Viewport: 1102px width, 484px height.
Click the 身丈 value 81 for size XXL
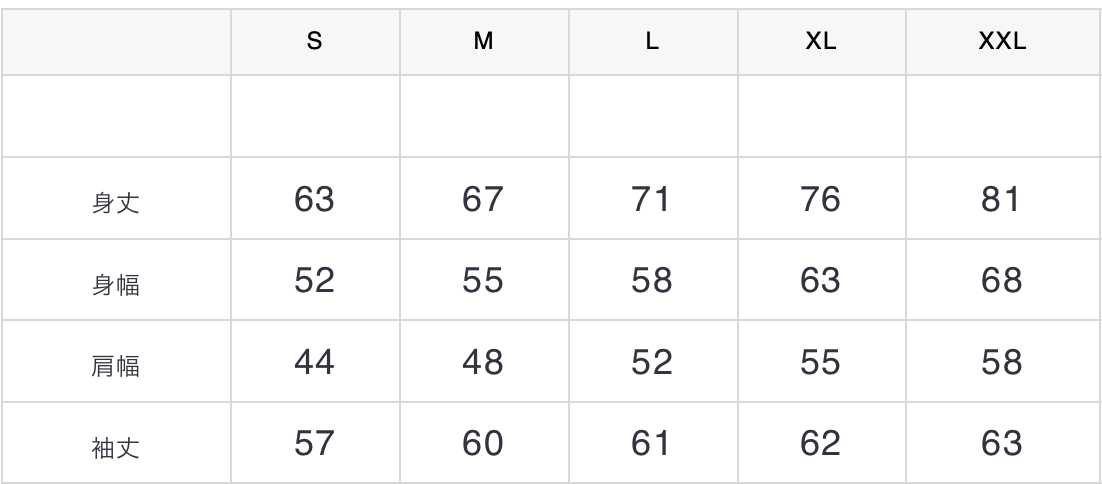1001,199
